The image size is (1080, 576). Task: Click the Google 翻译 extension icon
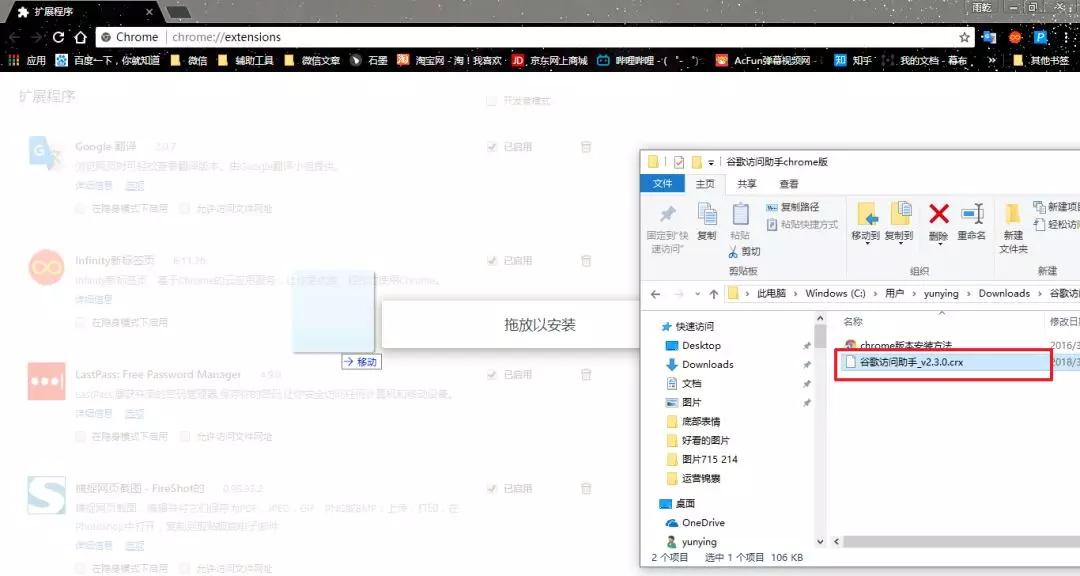coord(46,153)
